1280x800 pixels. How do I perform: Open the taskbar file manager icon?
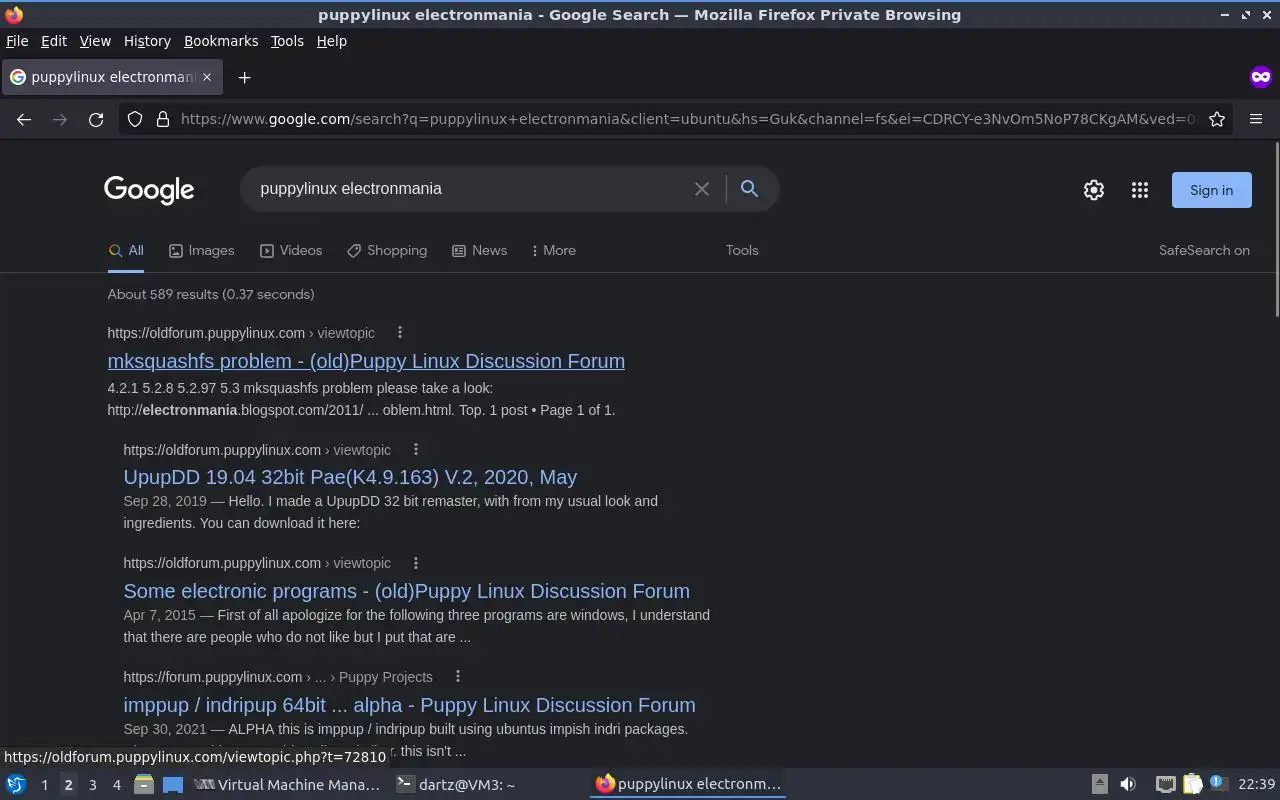(x=143, y=785)
